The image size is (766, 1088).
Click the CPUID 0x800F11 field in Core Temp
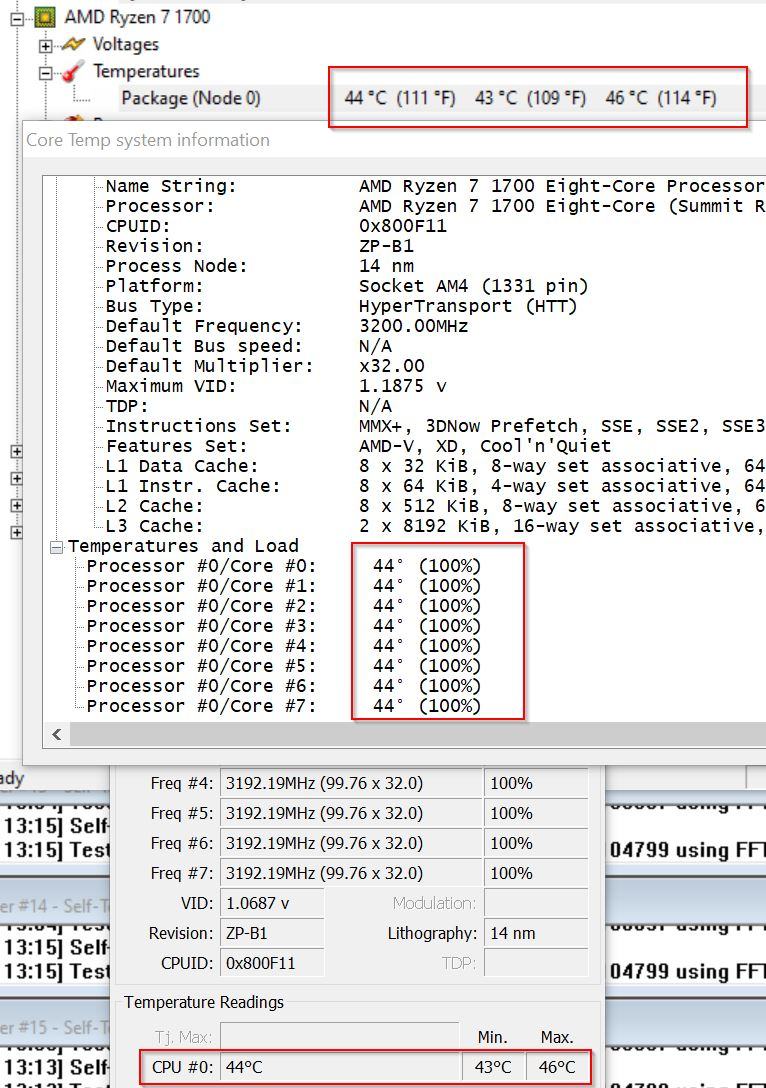[x=272, y=963]
